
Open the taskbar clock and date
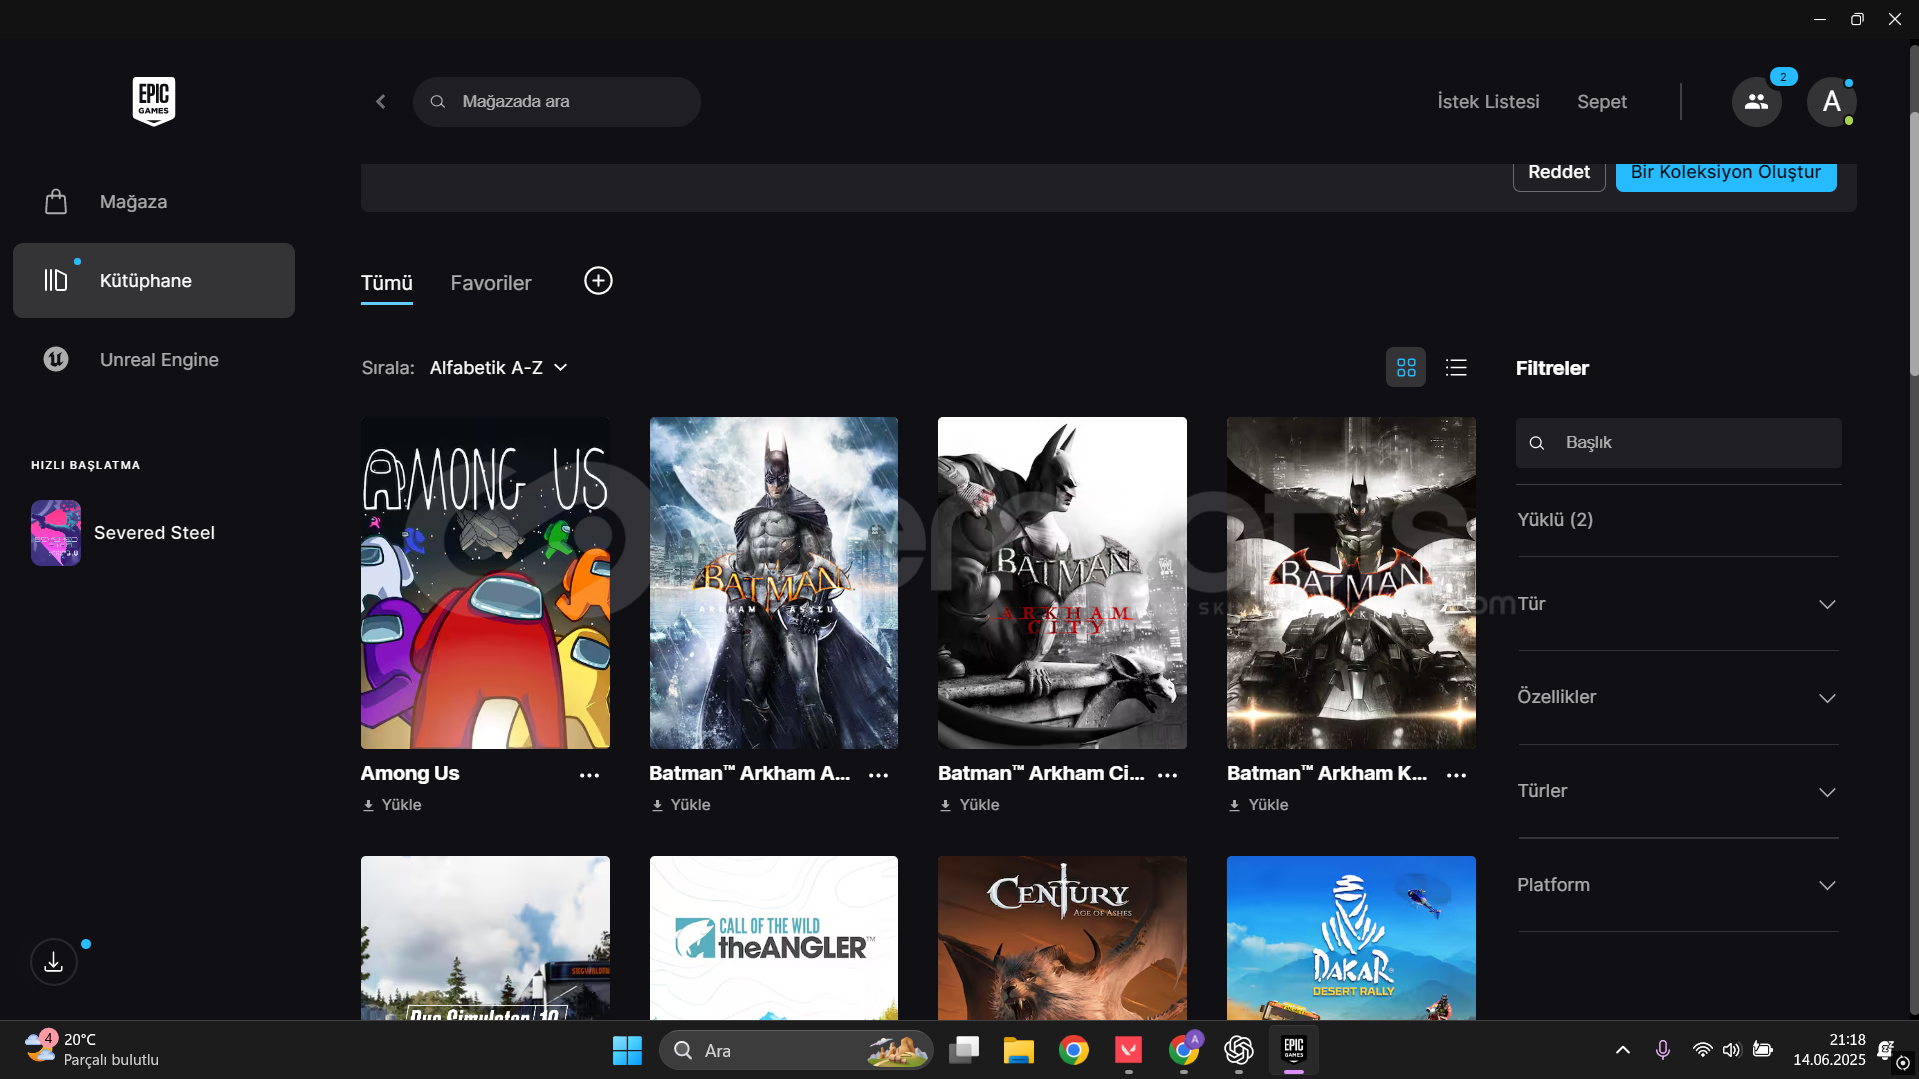(1829, 1050)
